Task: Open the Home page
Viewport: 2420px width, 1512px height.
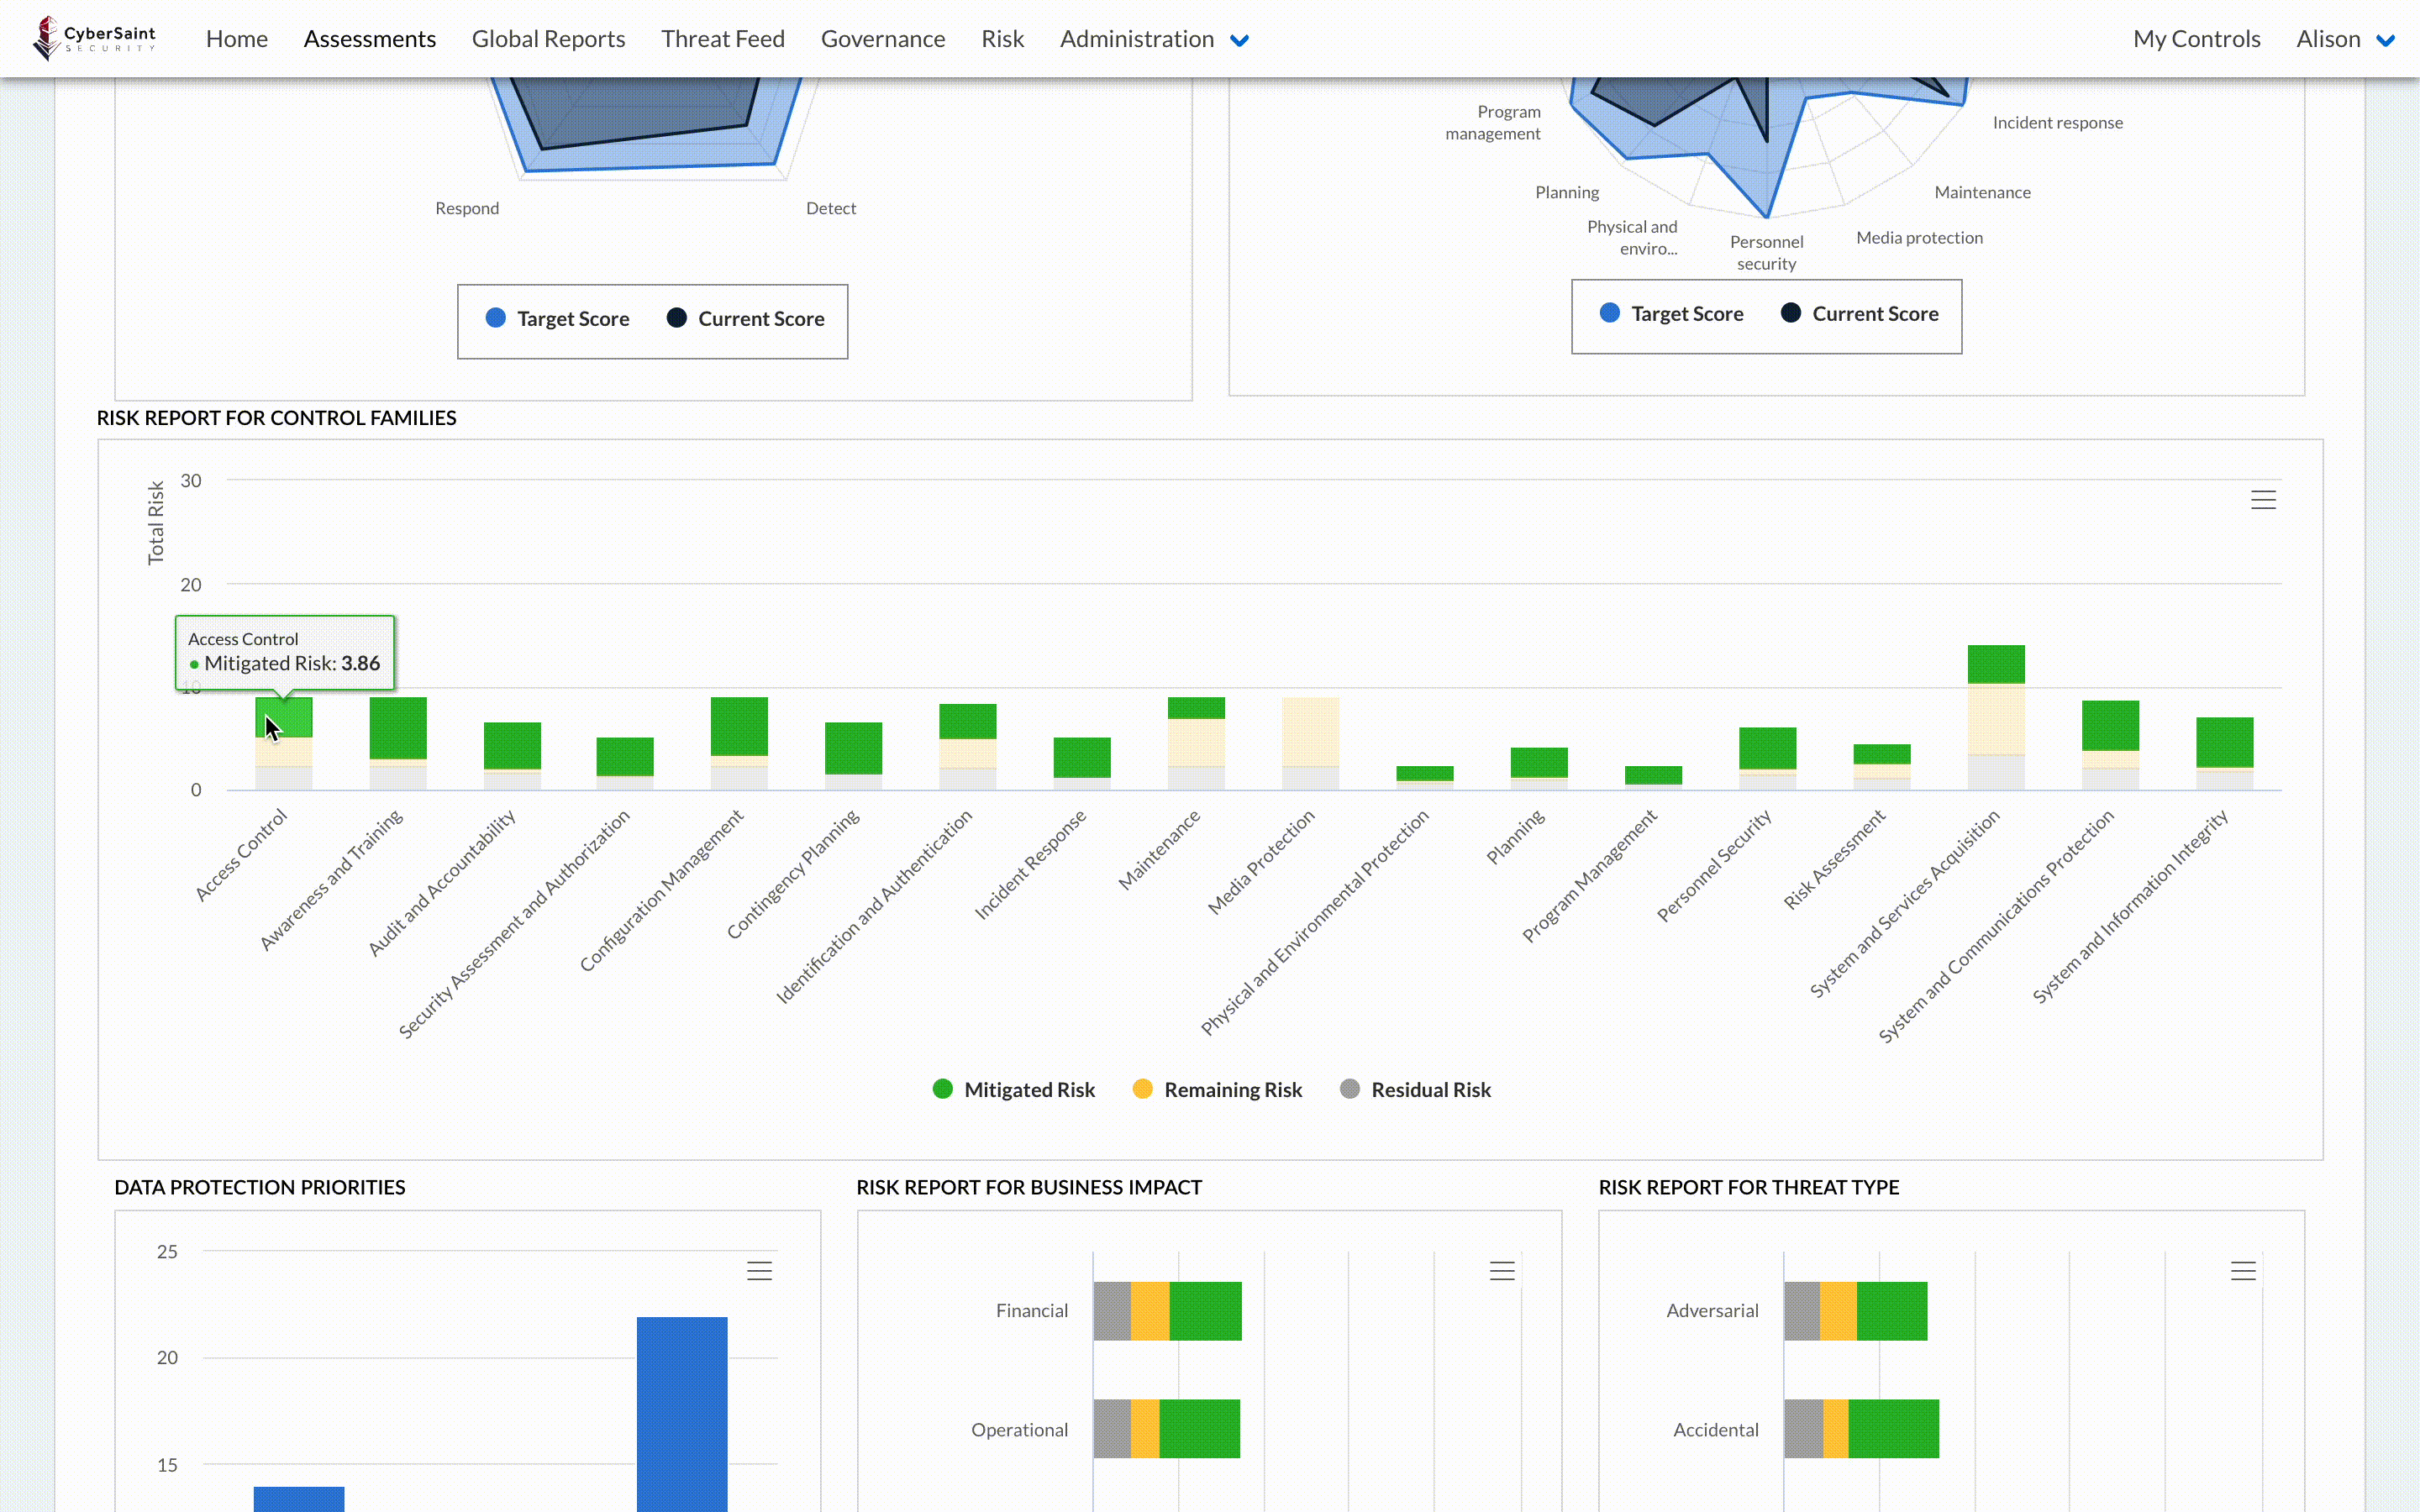Action: 237,39
